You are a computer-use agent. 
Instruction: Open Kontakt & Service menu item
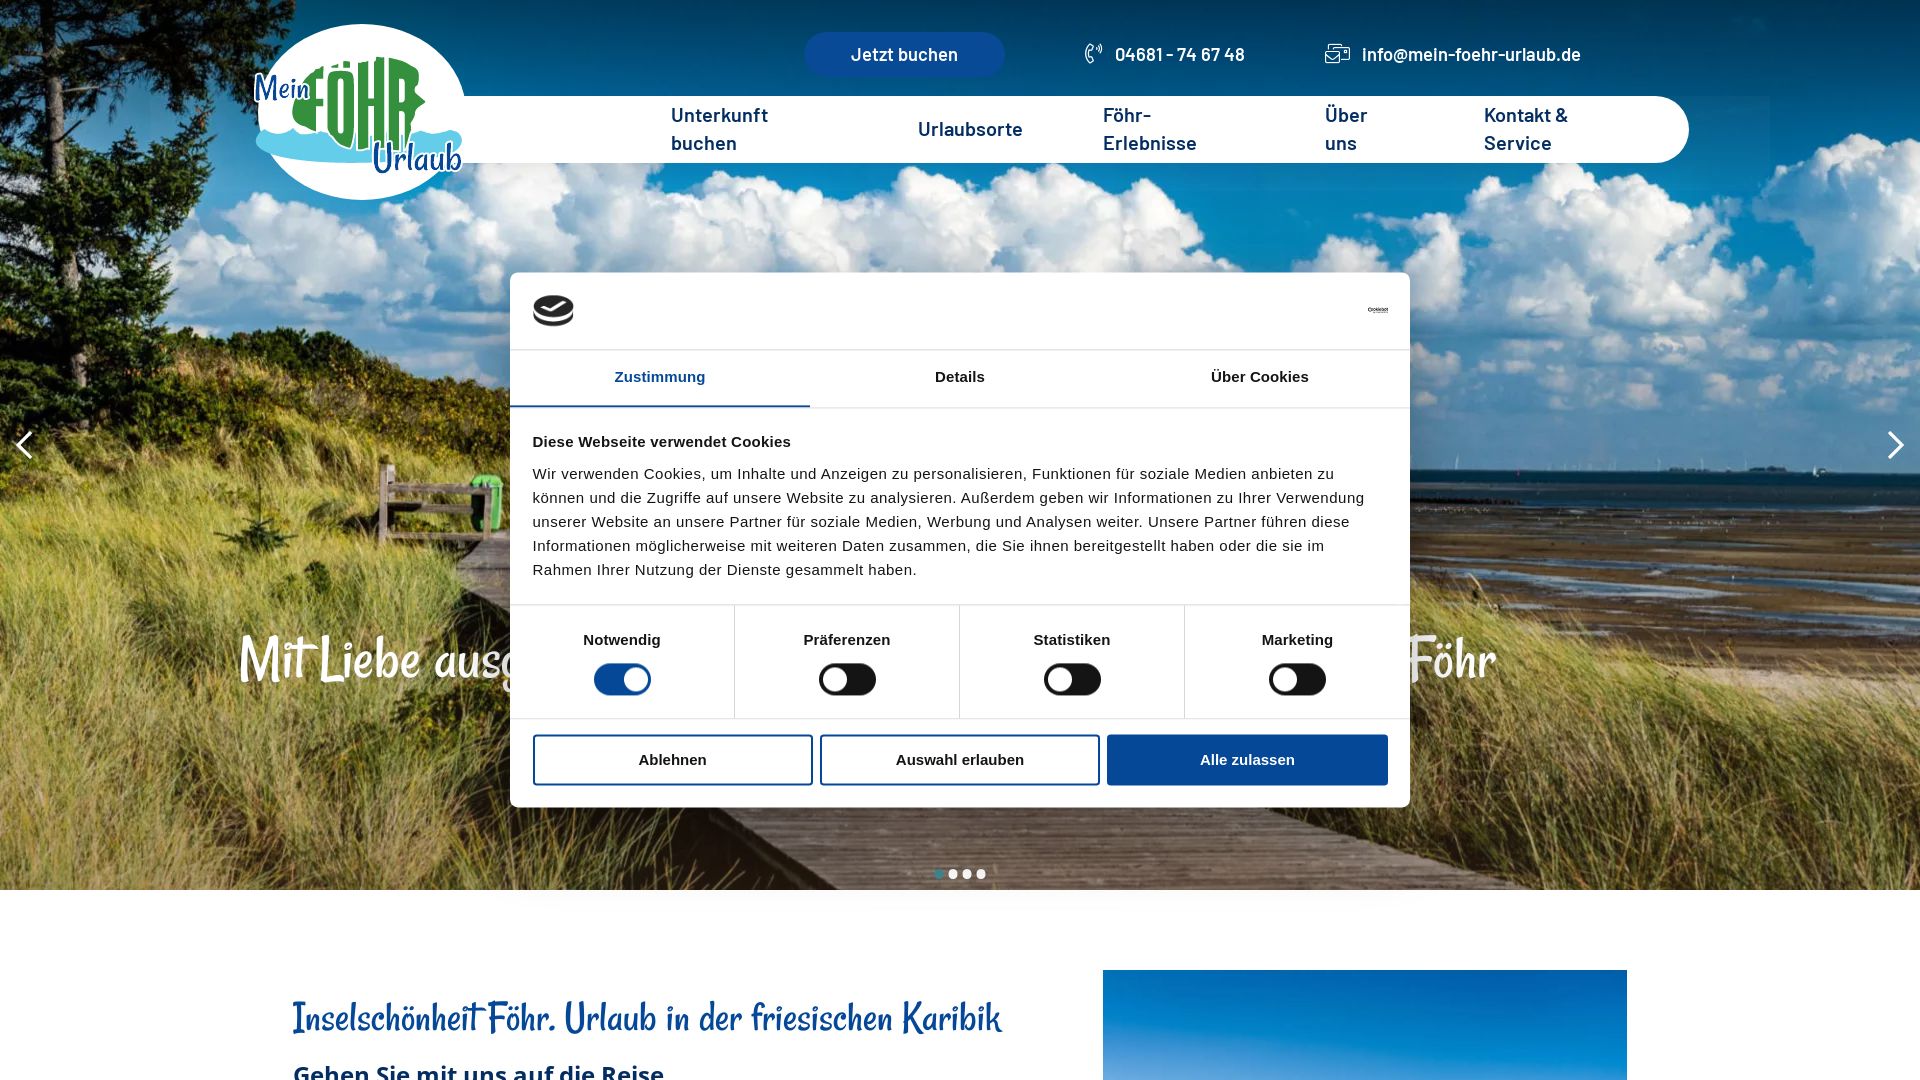pos(1526,129)
